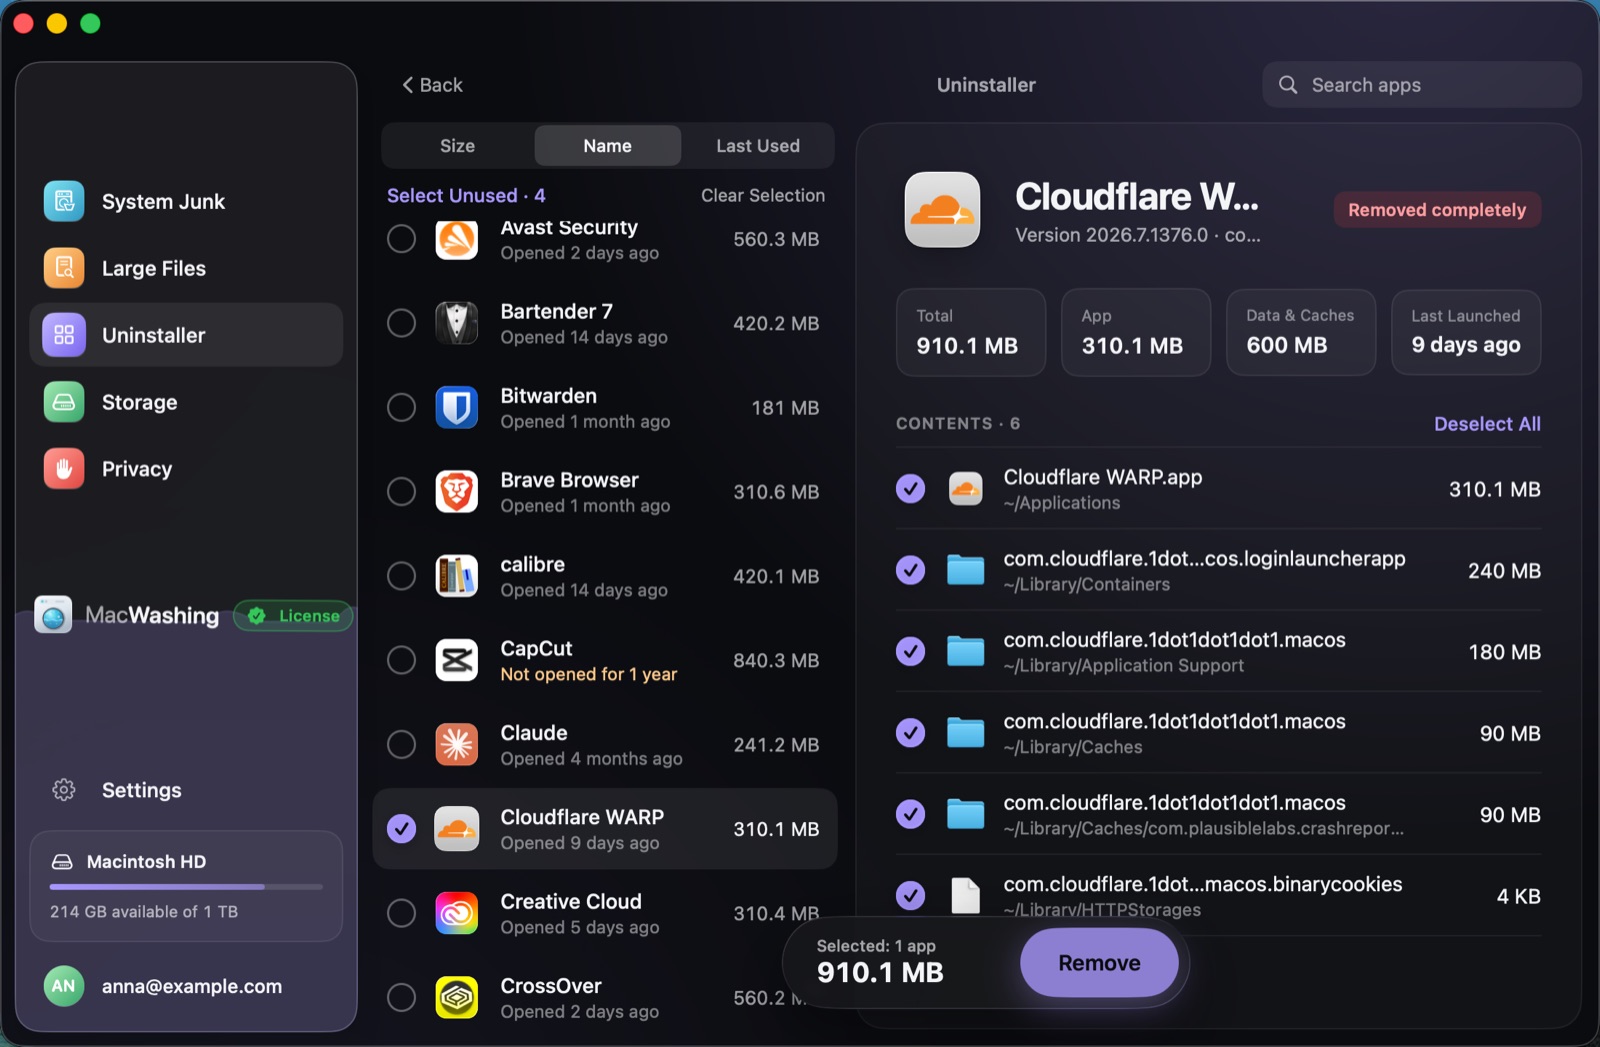
Task: Open the Large Files sidebar icon
Action: pyautogui.click(x=64, y=268)
